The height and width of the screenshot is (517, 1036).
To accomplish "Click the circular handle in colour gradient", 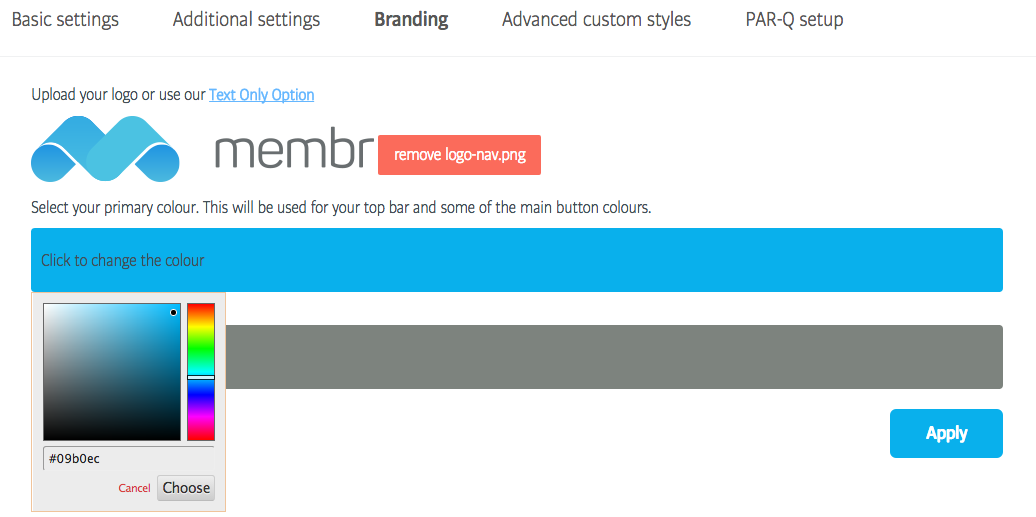I will 173,313.
